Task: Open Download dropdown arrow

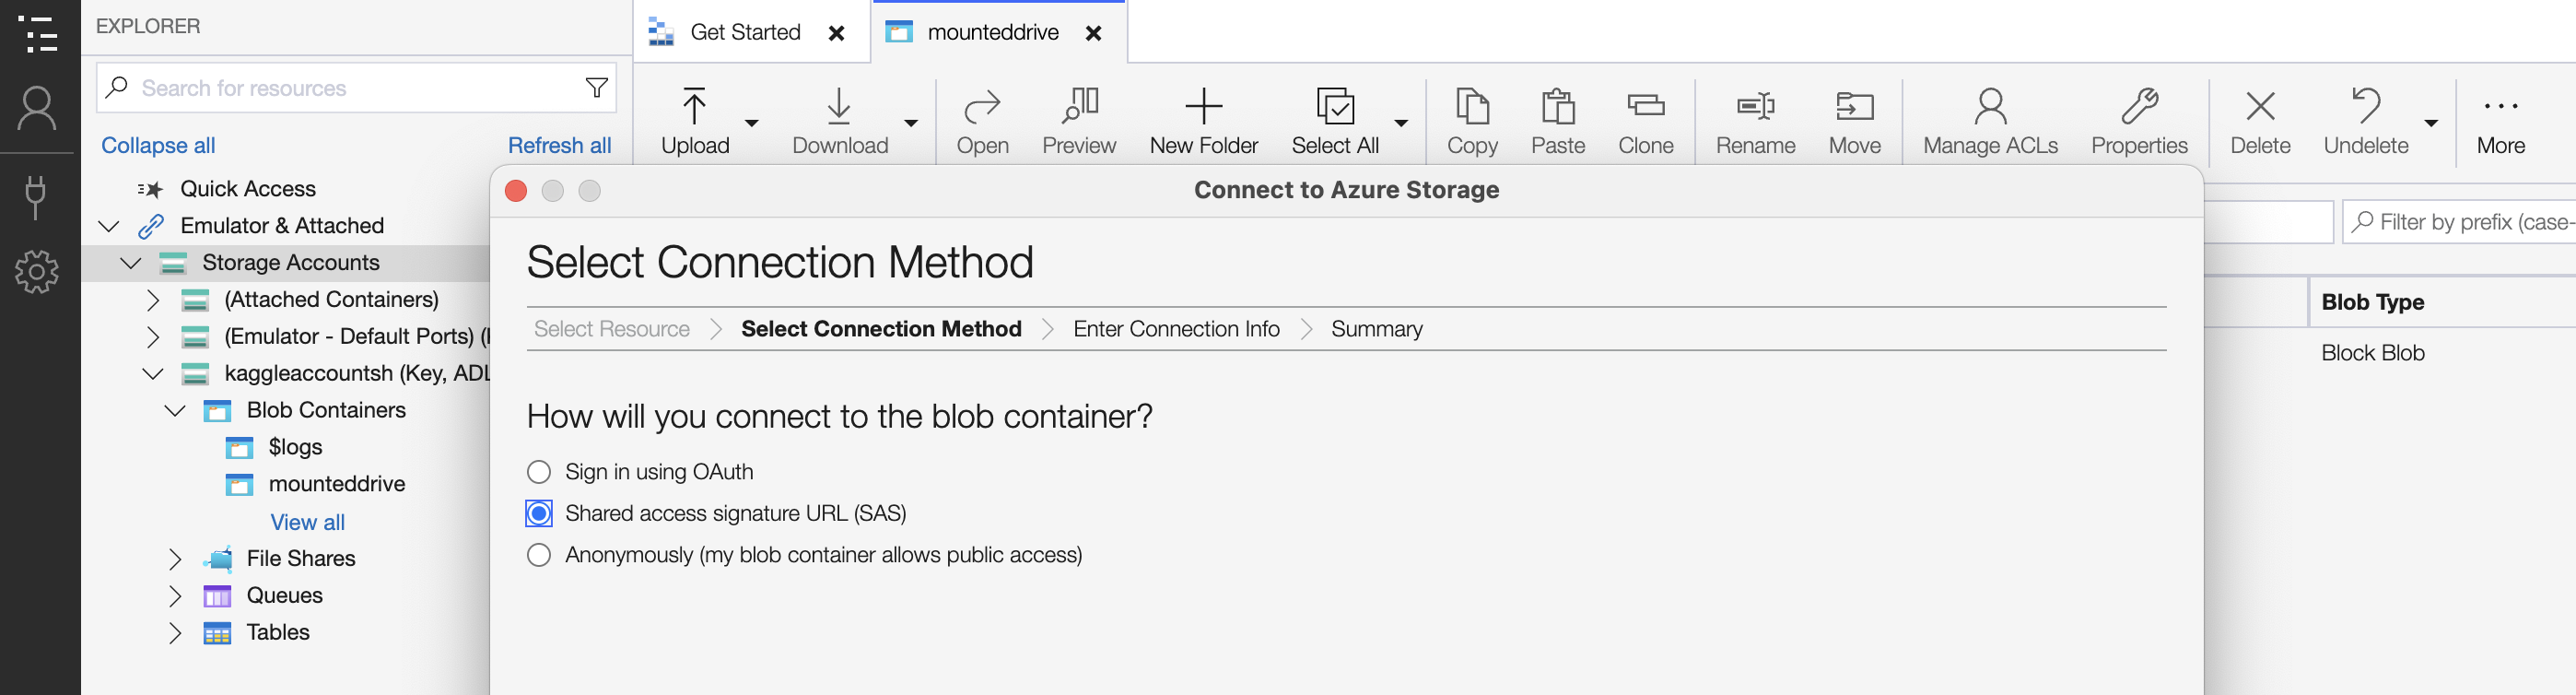Action: (911, 123)
